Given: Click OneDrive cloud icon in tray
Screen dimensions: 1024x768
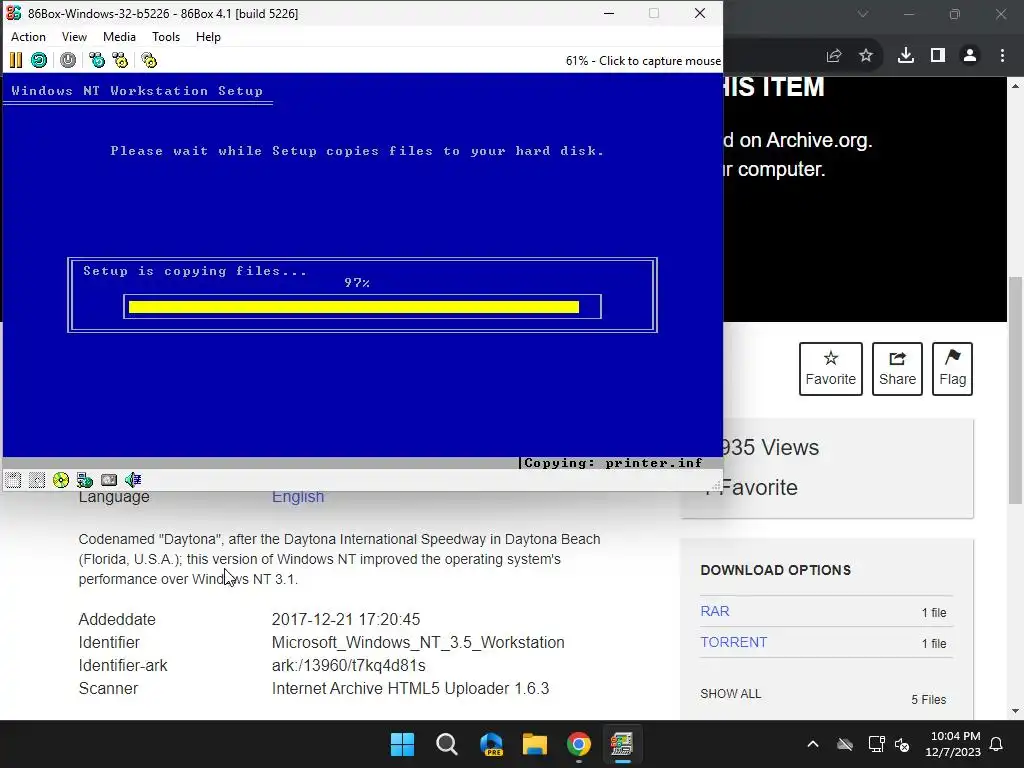Looking at the screenshot, I should pyautogui.click(x=845, y=744).
